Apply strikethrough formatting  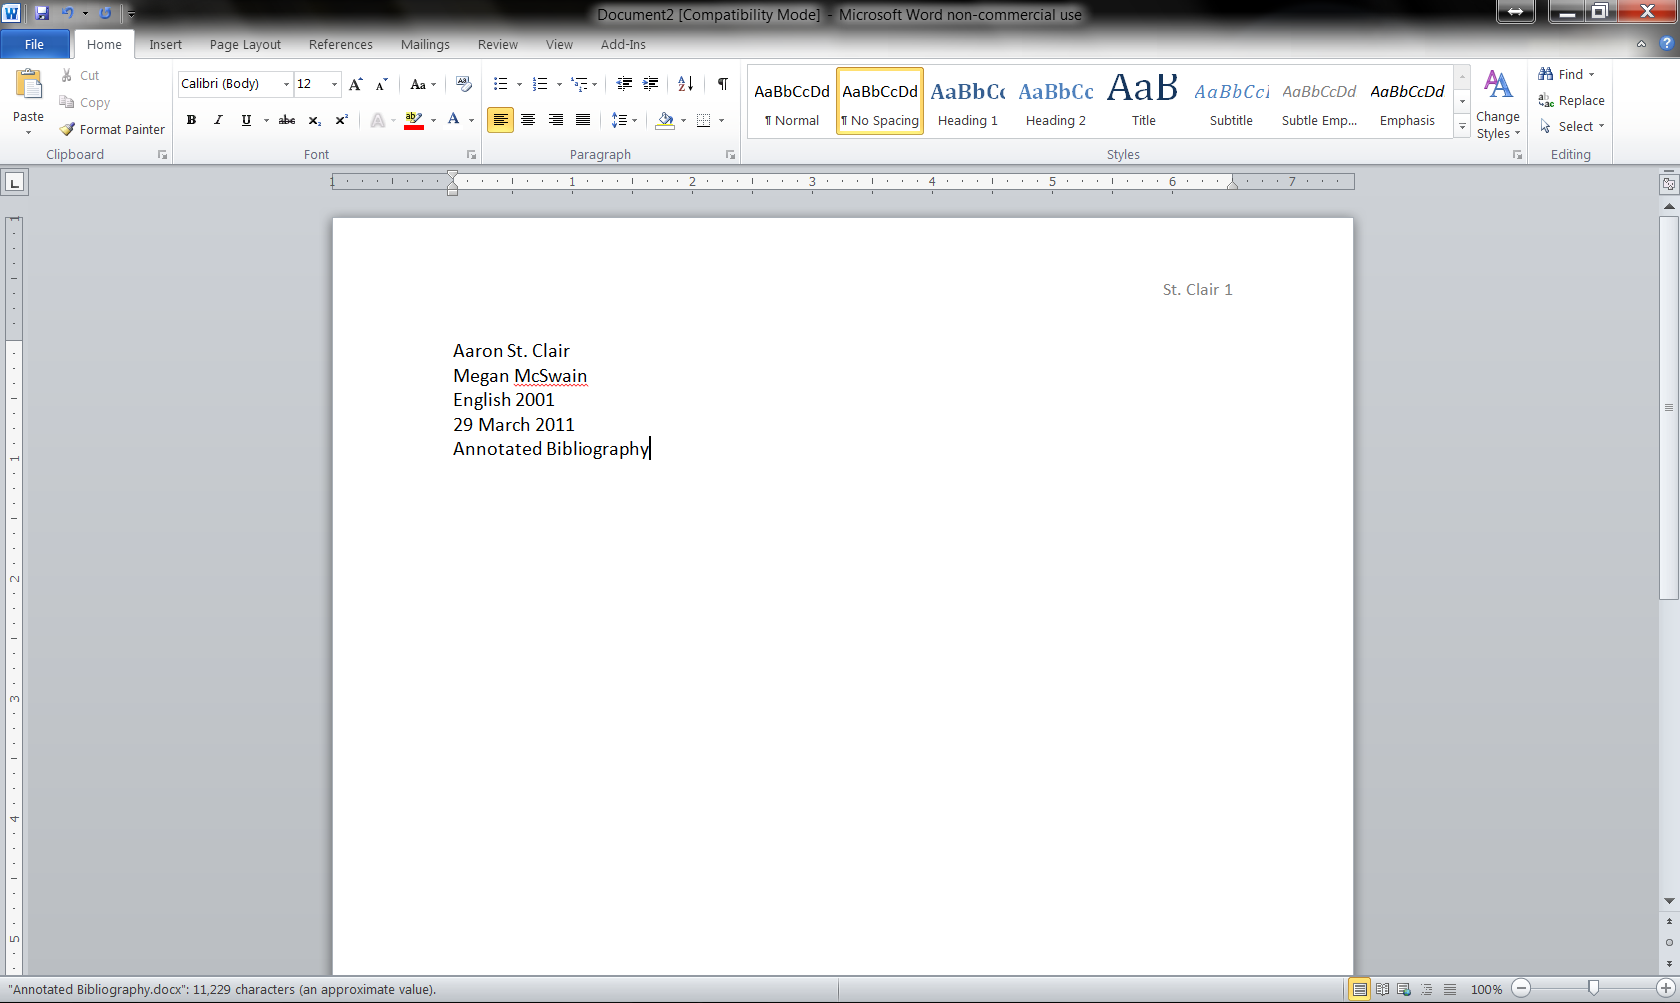click(x=287, y=120)
